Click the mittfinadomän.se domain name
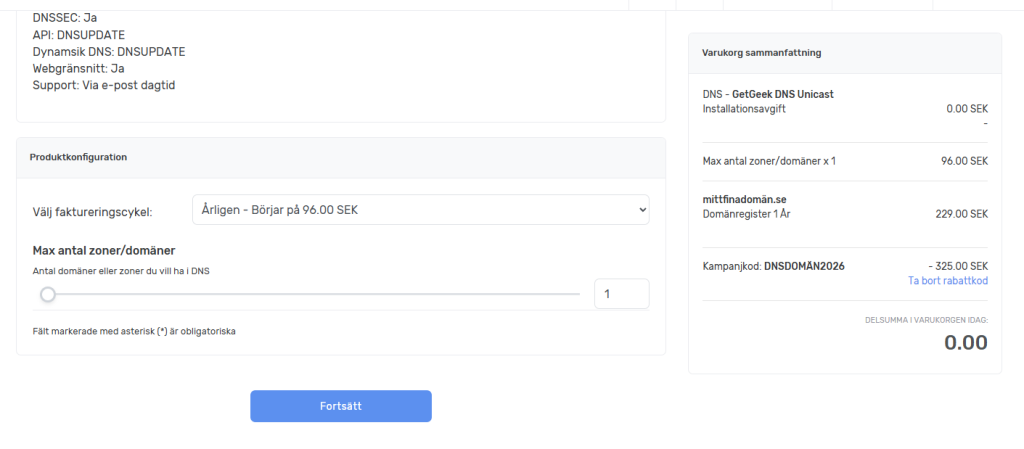This screenshot has height=449, width=1024. 745,199
